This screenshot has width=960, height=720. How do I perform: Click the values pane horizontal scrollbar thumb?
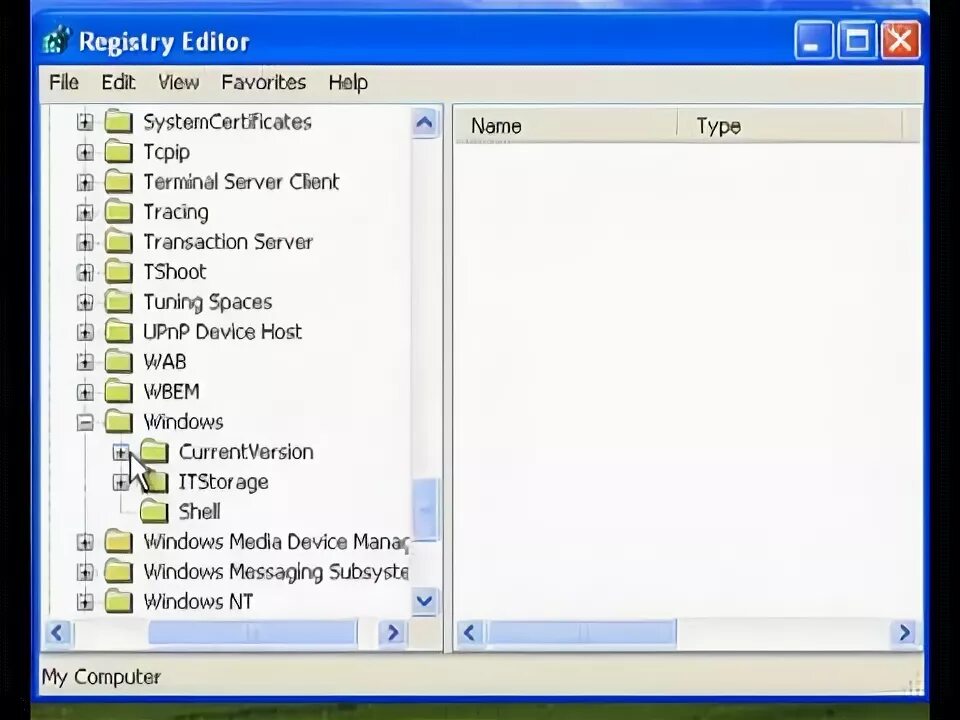click(x=580, y=632)
